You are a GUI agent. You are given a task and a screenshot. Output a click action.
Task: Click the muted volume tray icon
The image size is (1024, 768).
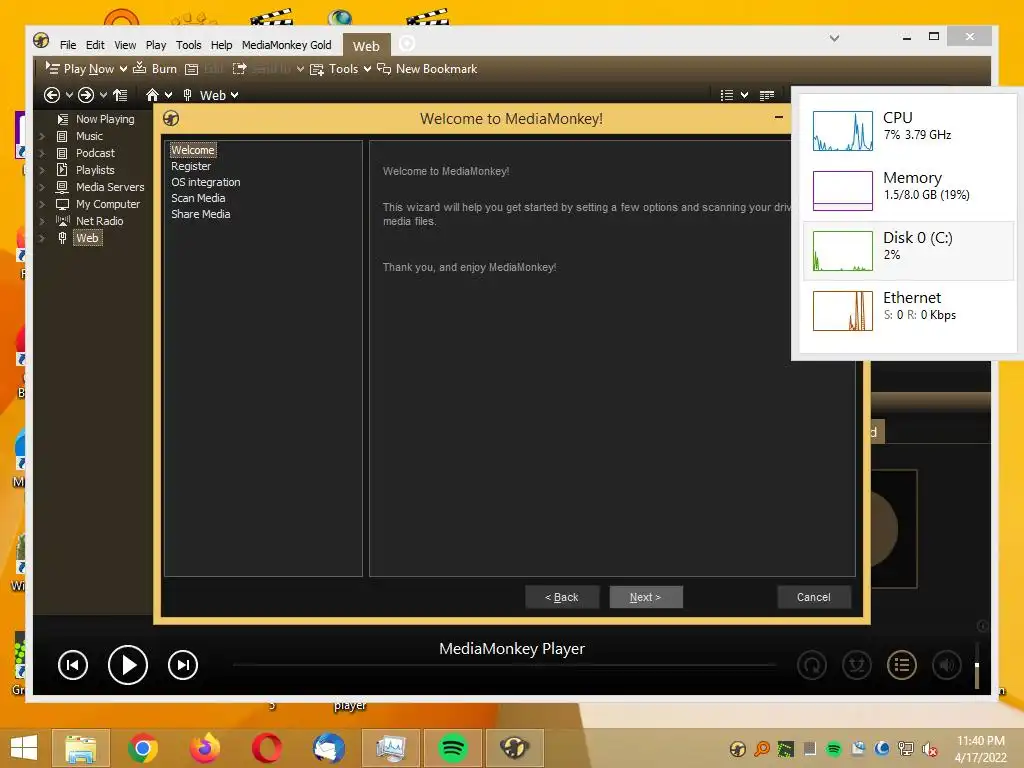(929, 749)
